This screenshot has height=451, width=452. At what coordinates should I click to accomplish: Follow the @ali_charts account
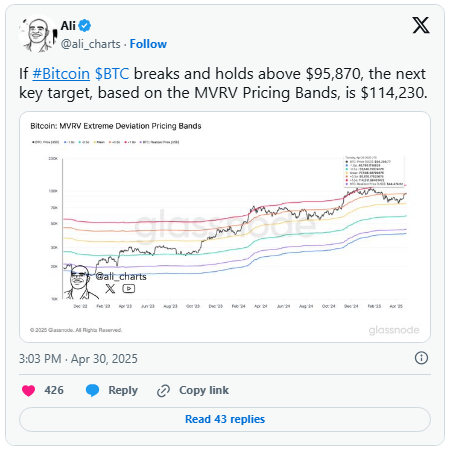(148, 44)
